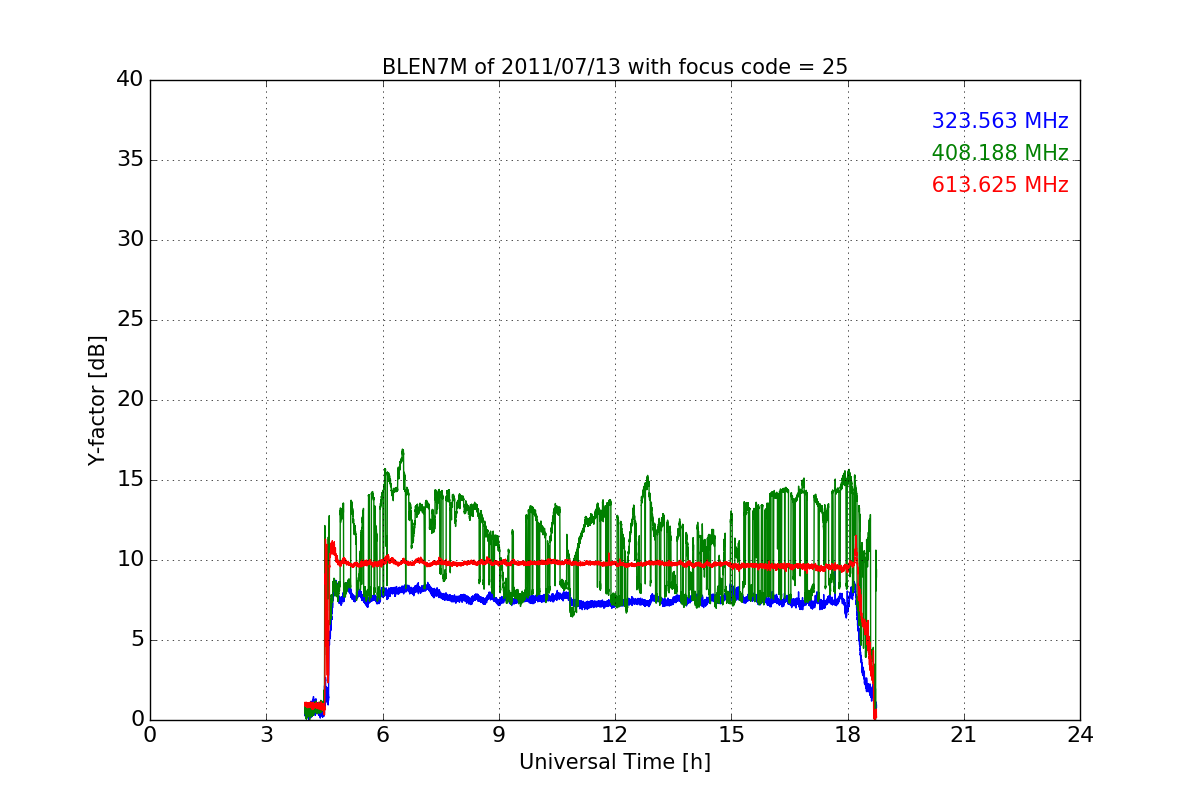Click the x-axis tick label 9

click(x=499, y=735)
